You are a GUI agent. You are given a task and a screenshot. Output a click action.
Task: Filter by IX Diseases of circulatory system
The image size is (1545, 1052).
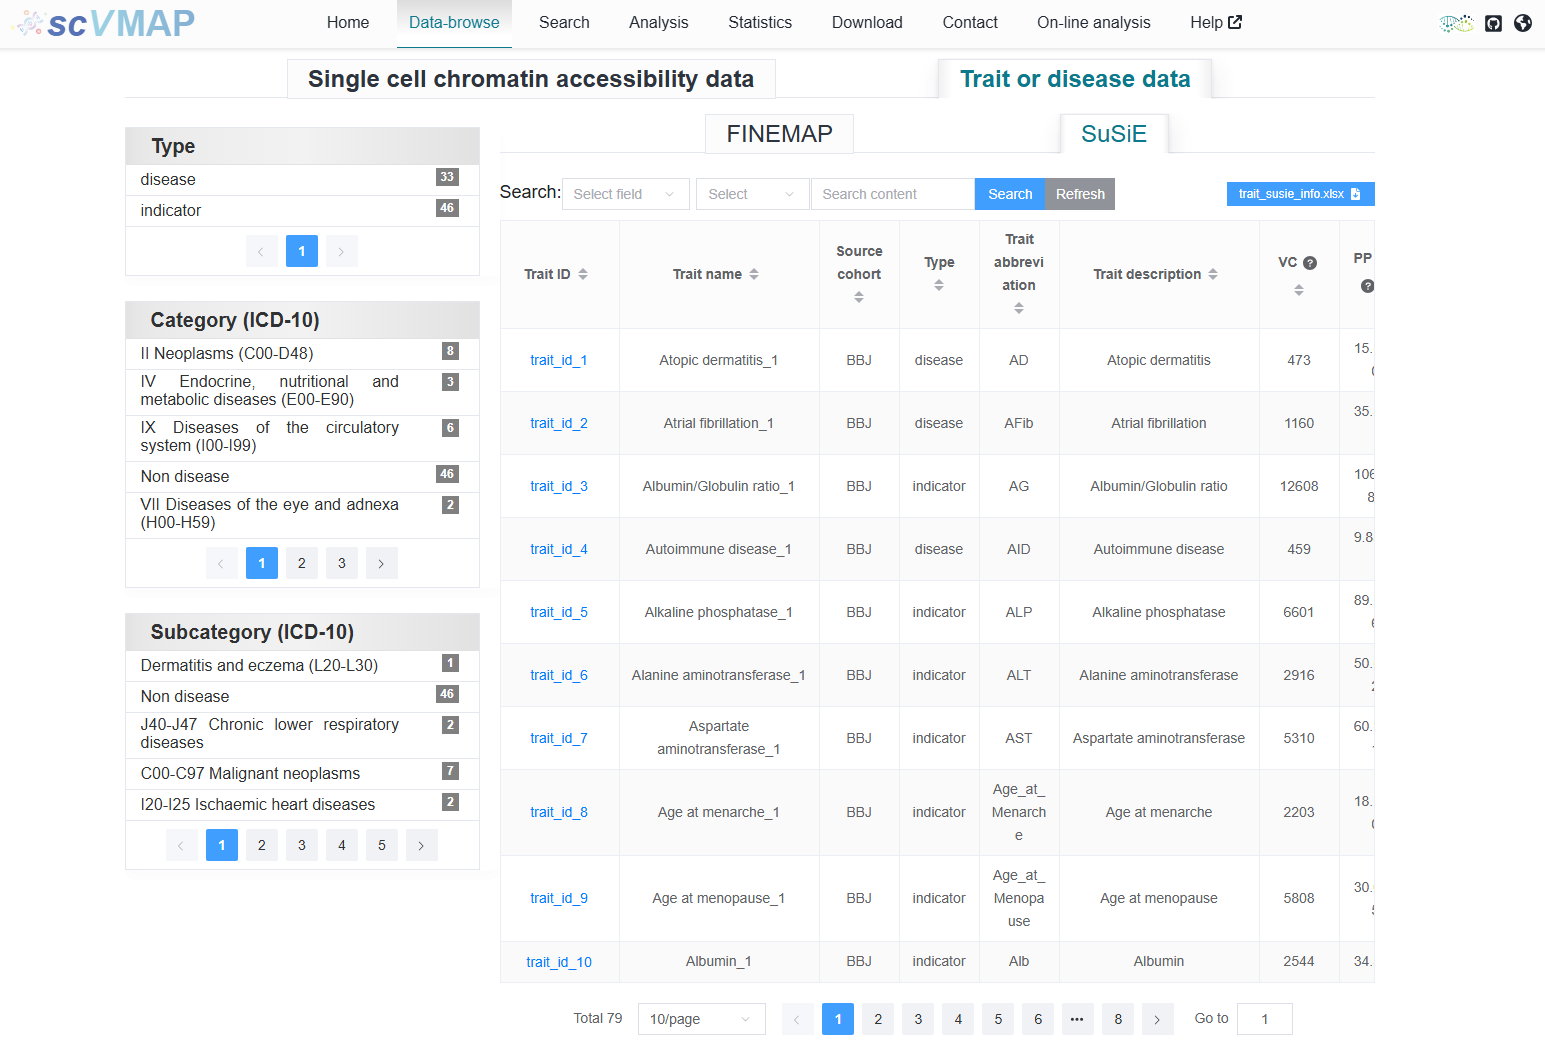[302, 437]
